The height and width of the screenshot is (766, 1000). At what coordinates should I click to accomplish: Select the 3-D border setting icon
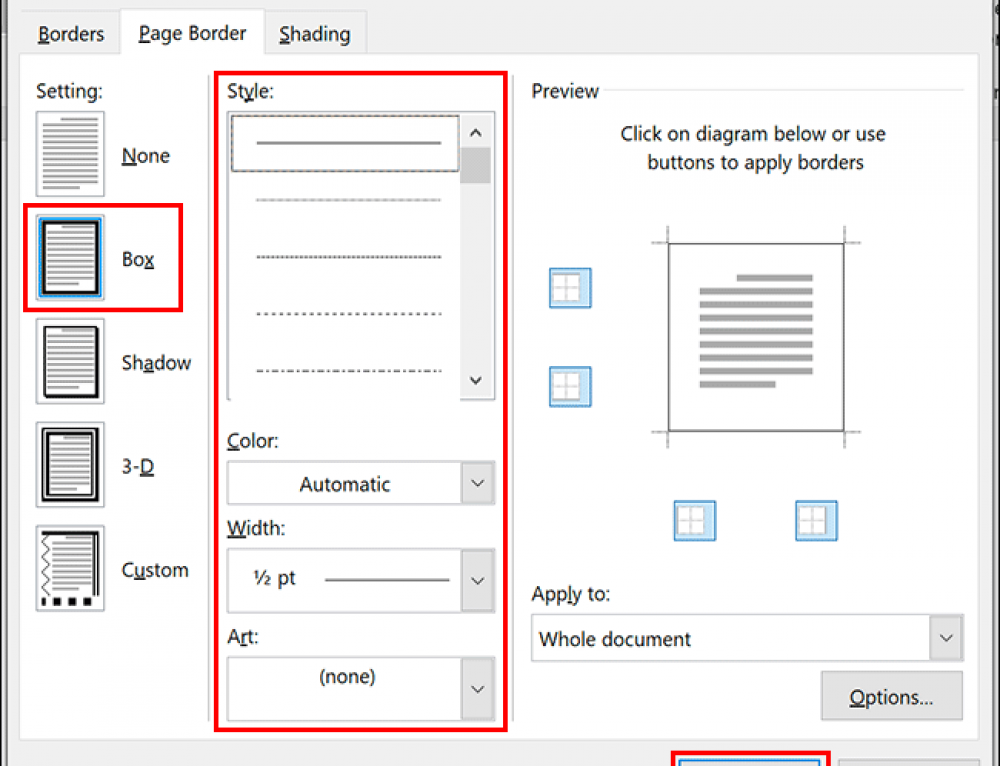[x=70, y=465]
